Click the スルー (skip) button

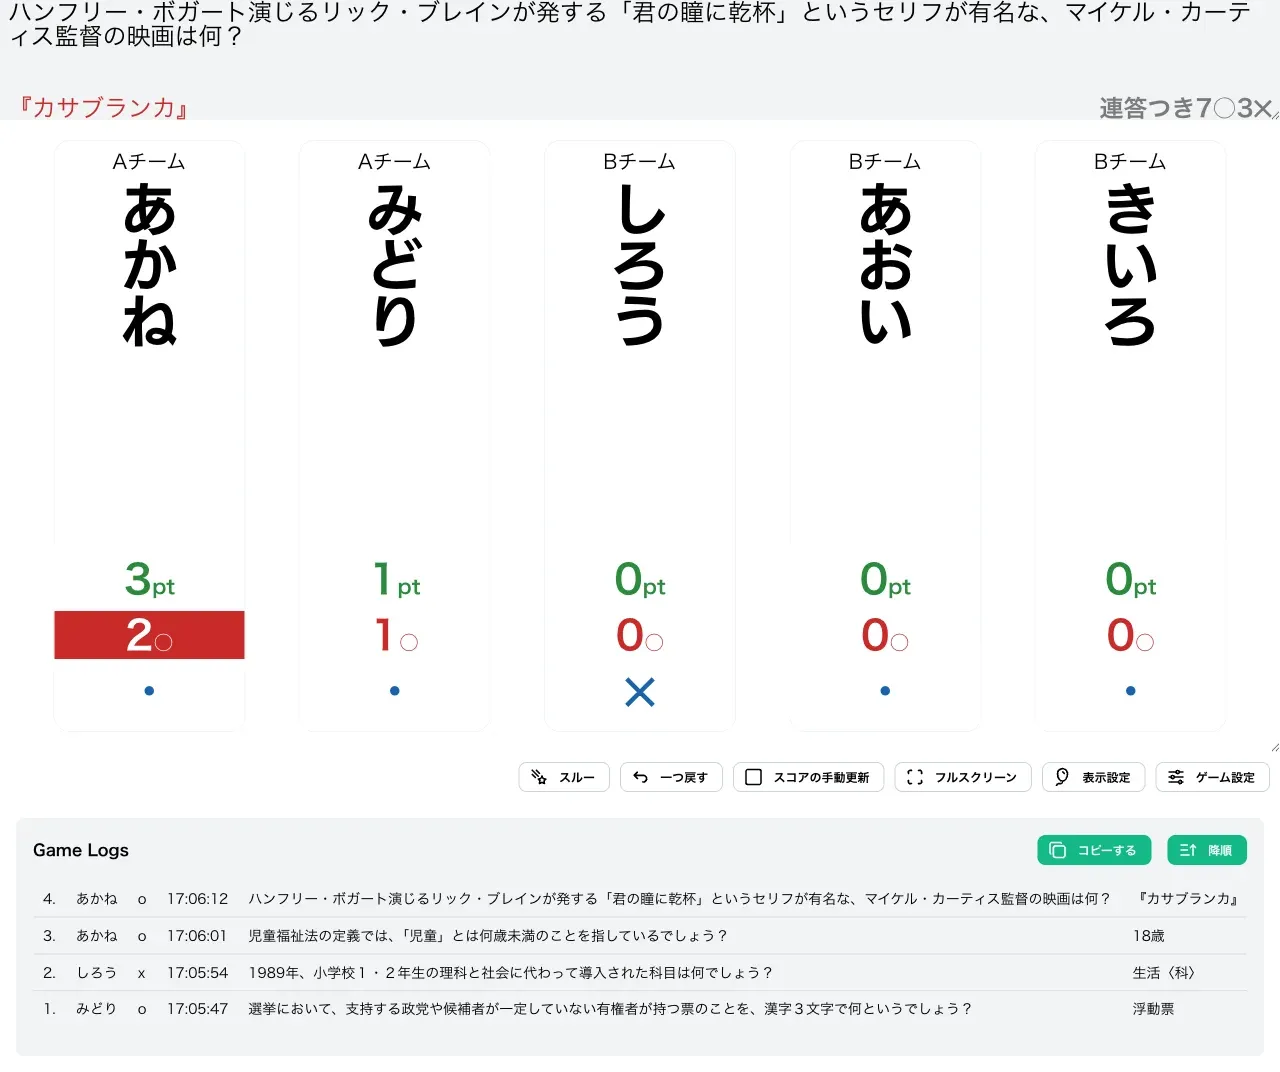click(564, 777)
